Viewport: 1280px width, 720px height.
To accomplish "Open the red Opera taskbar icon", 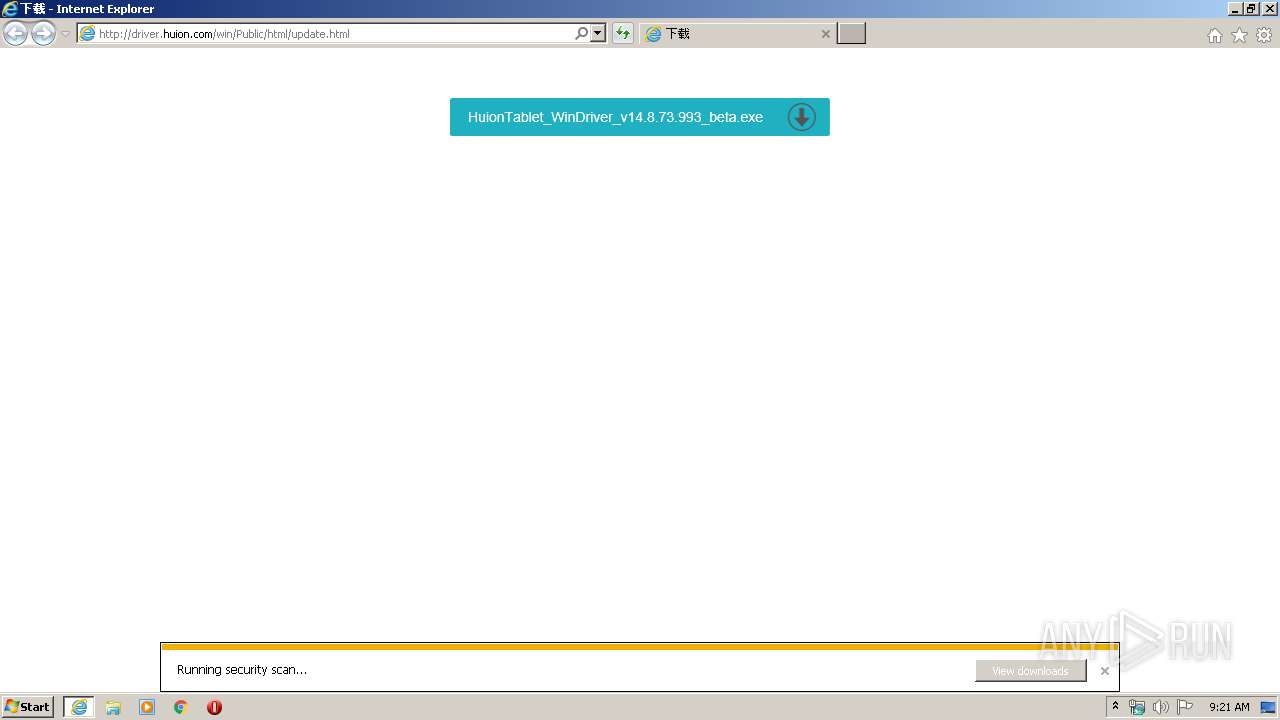I will (214, 707).
